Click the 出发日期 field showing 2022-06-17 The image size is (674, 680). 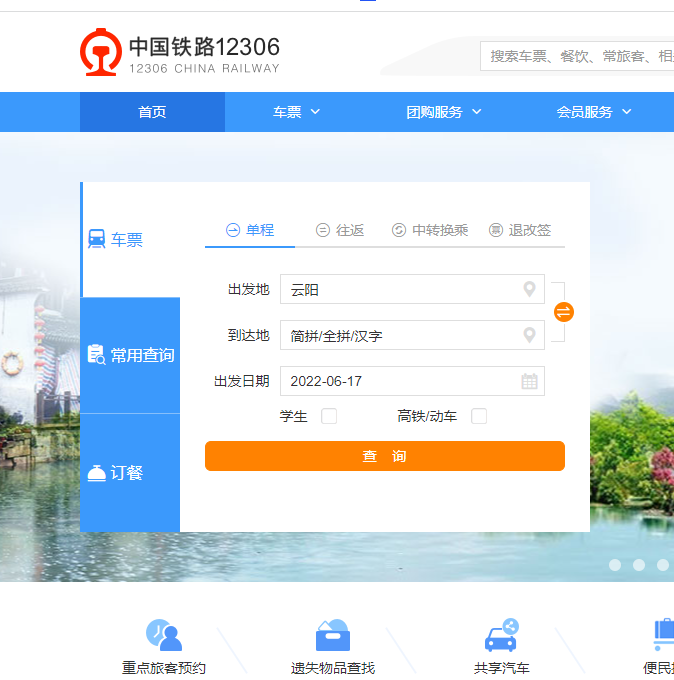coord(412,381)
